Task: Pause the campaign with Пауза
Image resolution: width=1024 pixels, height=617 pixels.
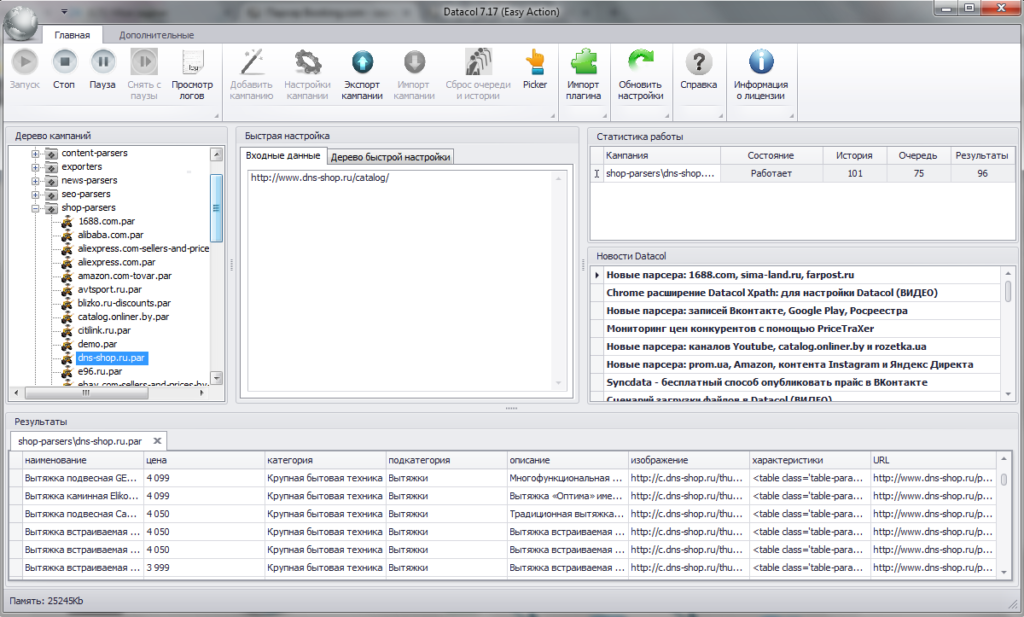Action: pyautogui.click(x=103, y=70)
